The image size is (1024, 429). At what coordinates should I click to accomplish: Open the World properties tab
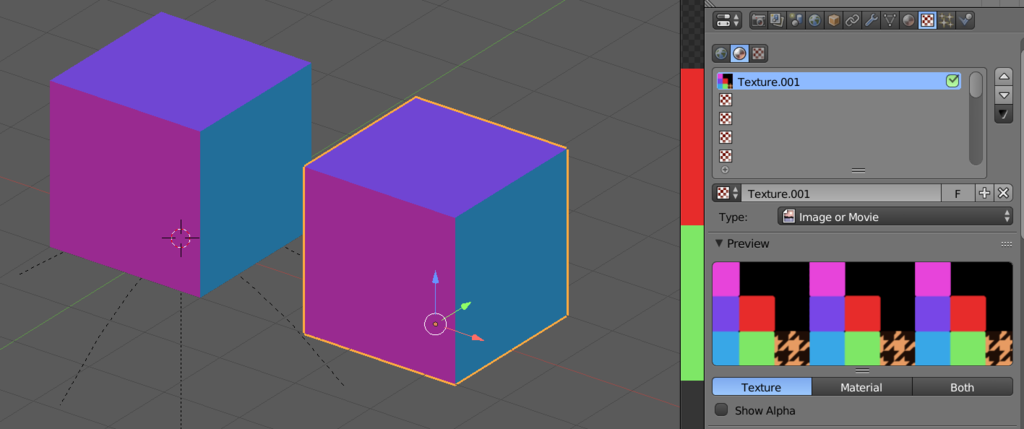[814, 20]
